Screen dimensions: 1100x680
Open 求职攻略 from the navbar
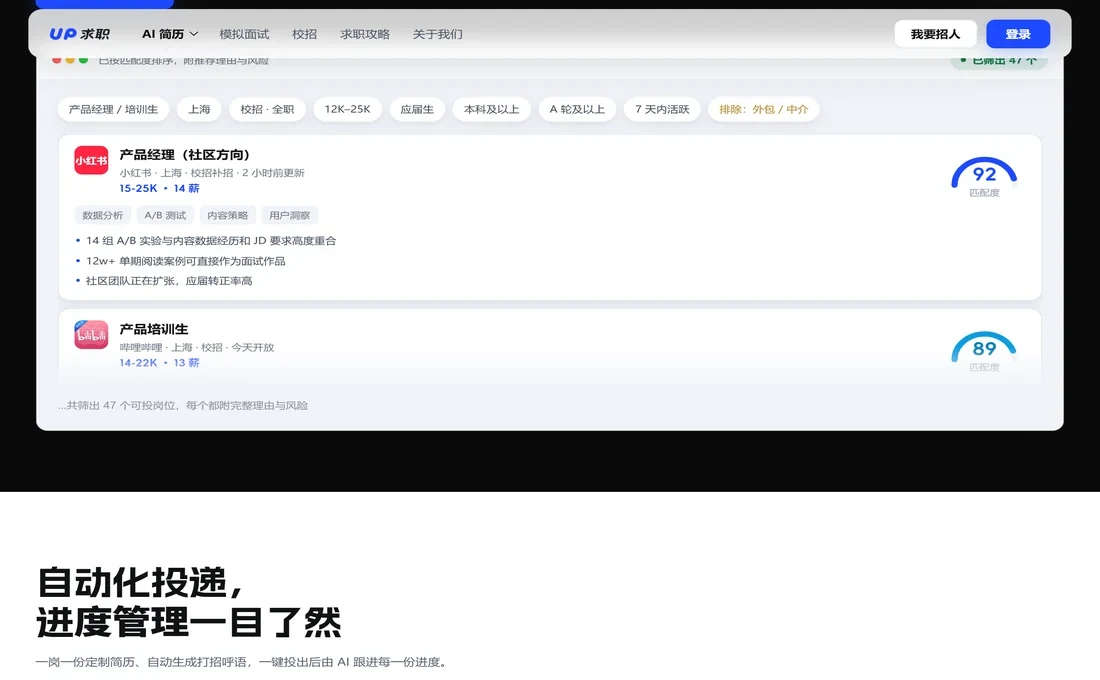click(365, 34)
